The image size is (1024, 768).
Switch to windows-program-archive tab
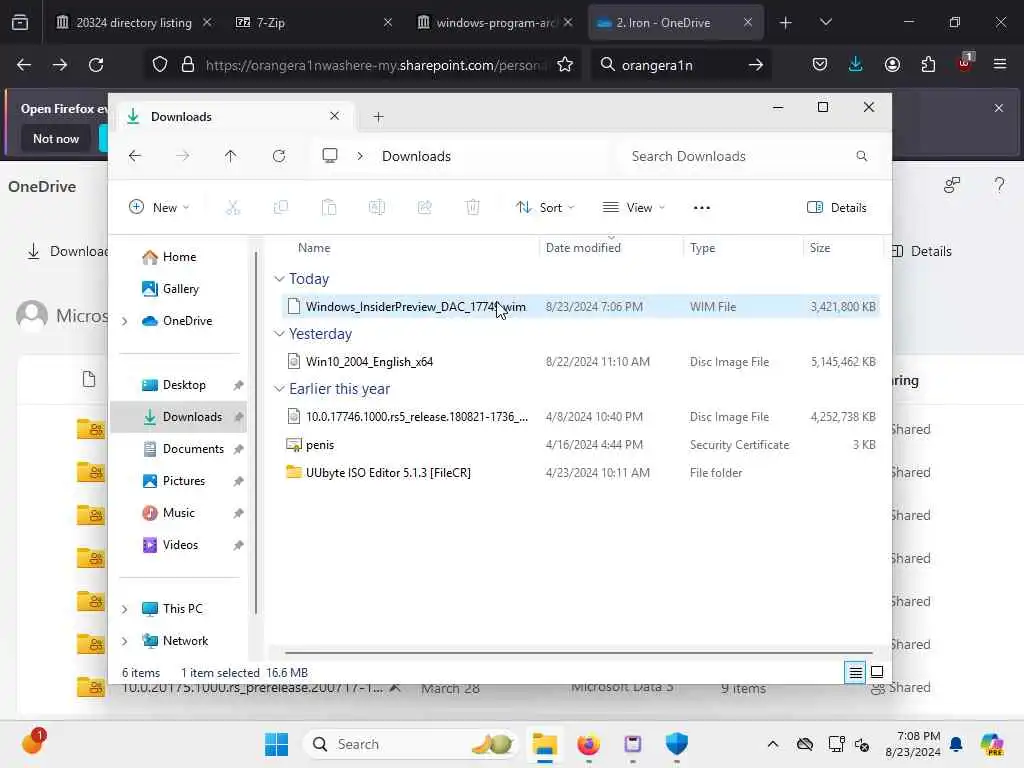494,22
